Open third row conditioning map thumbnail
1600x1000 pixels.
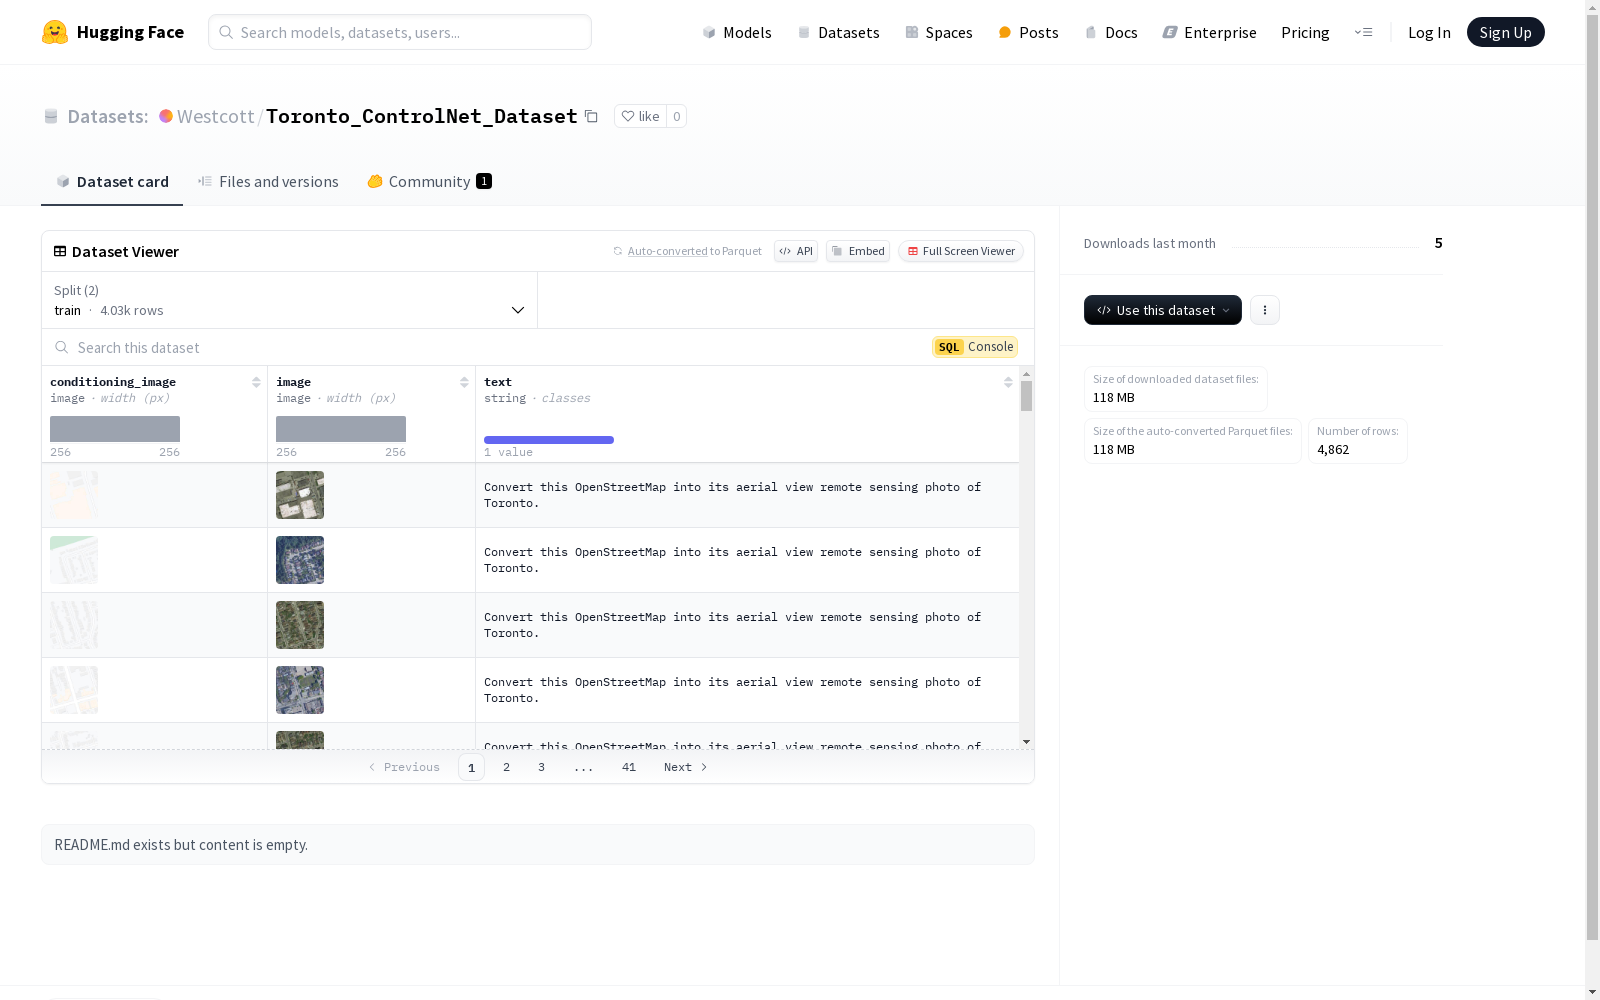point(74,625)
